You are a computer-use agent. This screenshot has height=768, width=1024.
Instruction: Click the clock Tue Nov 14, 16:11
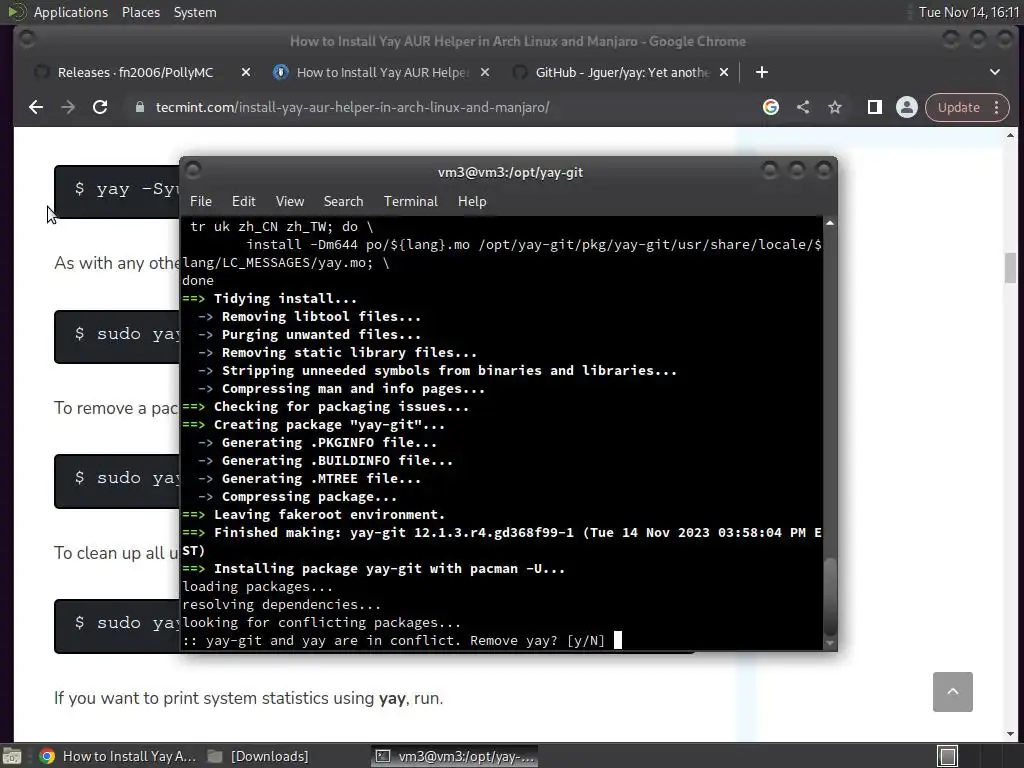pyautogui.click(x=969, y=12)
